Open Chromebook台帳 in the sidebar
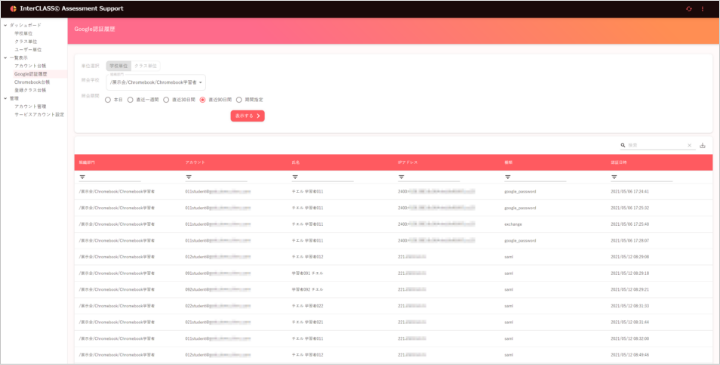 [x=32, y=82]
